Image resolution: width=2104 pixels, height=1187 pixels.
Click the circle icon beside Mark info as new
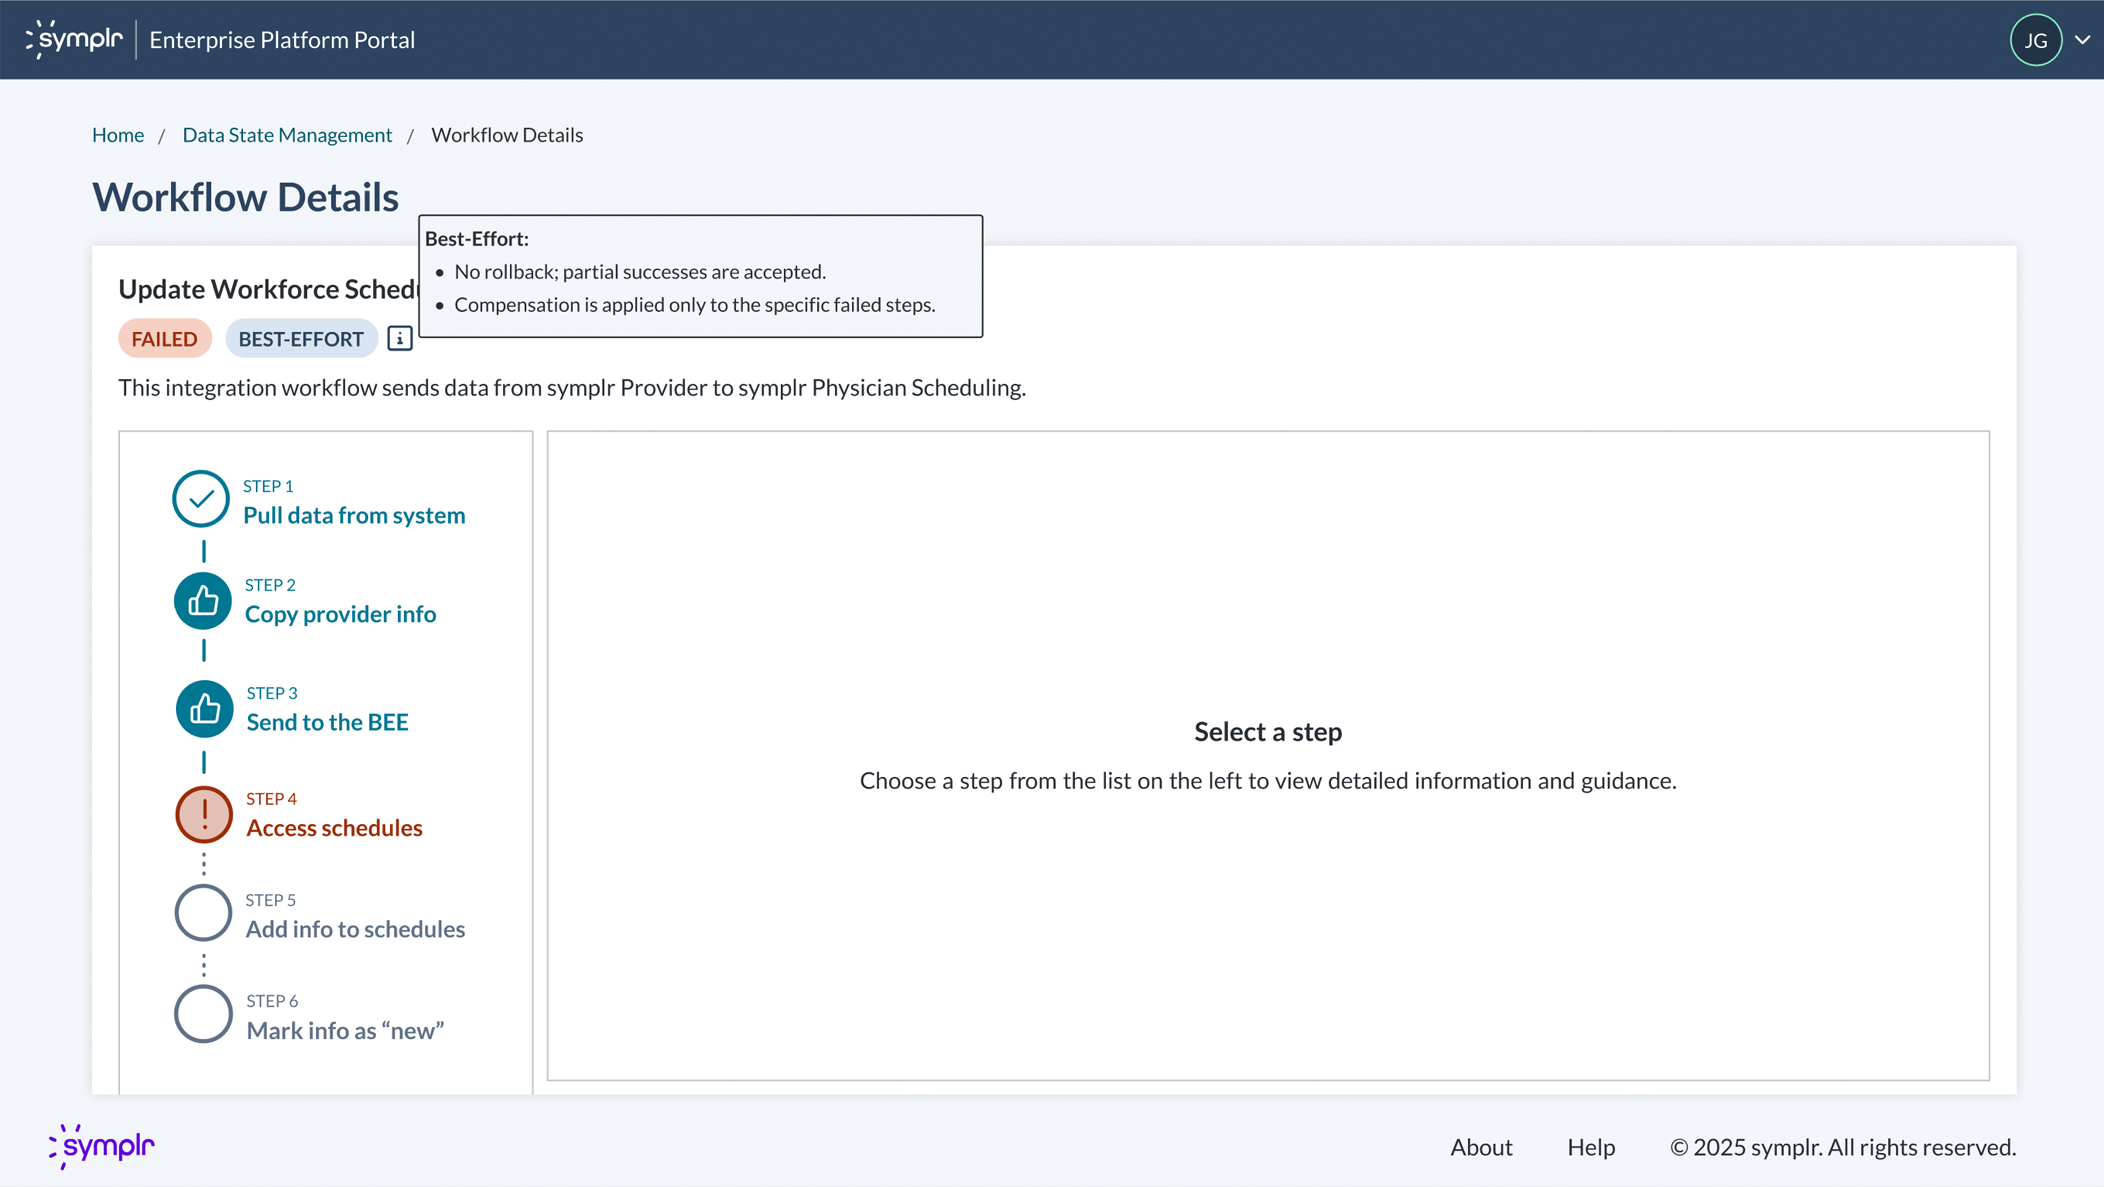pos(203,1014)
